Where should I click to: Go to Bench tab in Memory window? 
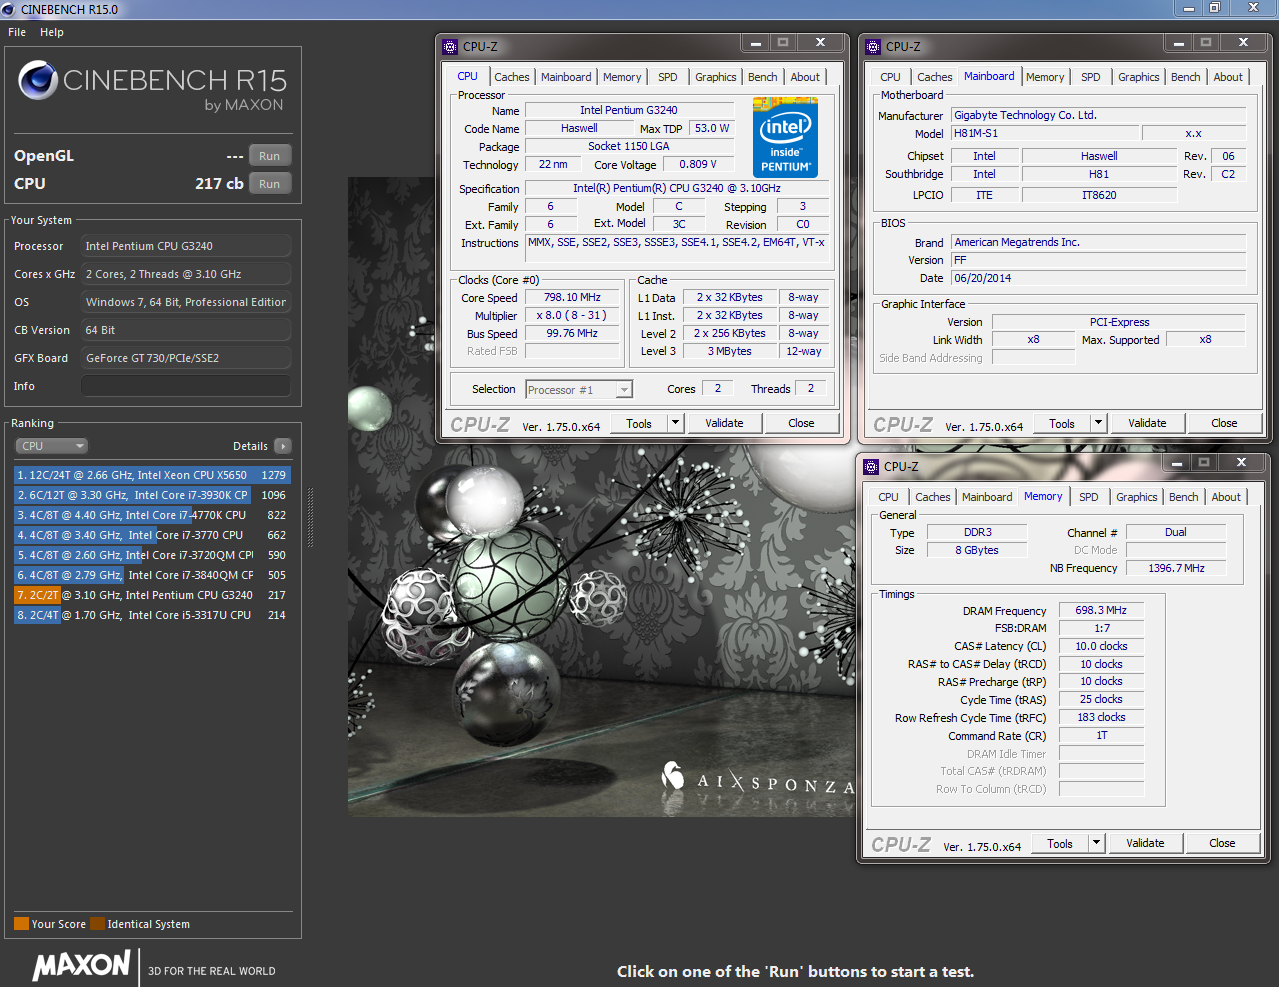[x=1184, y=497]
